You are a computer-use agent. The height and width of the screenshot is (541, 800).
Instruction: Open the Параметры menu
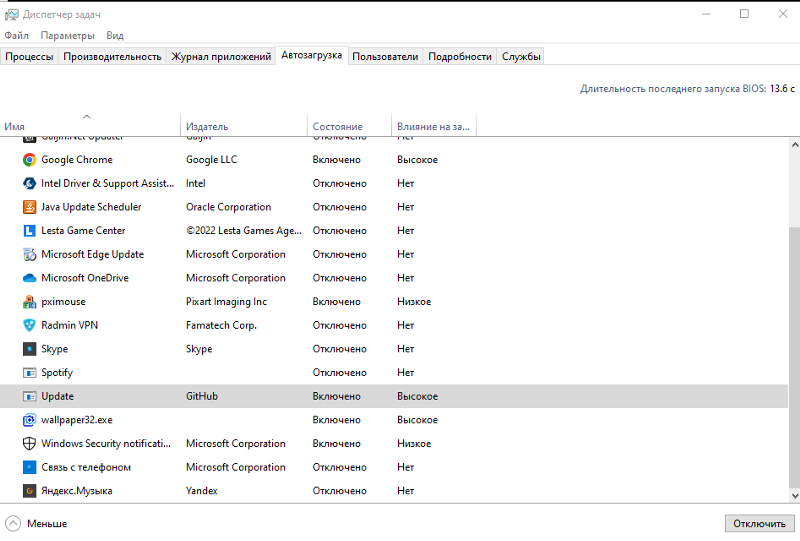[x=67, y=35]
